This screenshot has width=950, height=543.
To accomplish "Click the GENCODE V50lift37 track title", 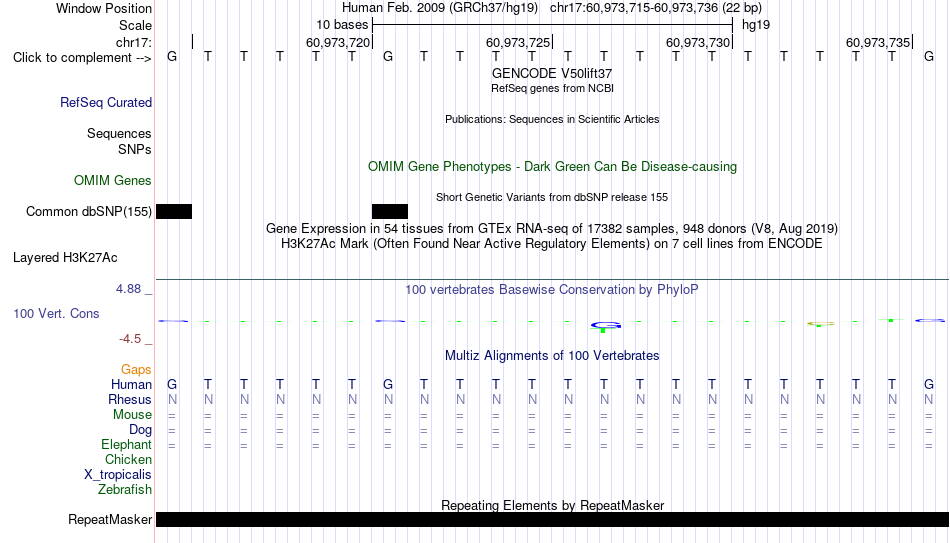I will tap(552, 73).
